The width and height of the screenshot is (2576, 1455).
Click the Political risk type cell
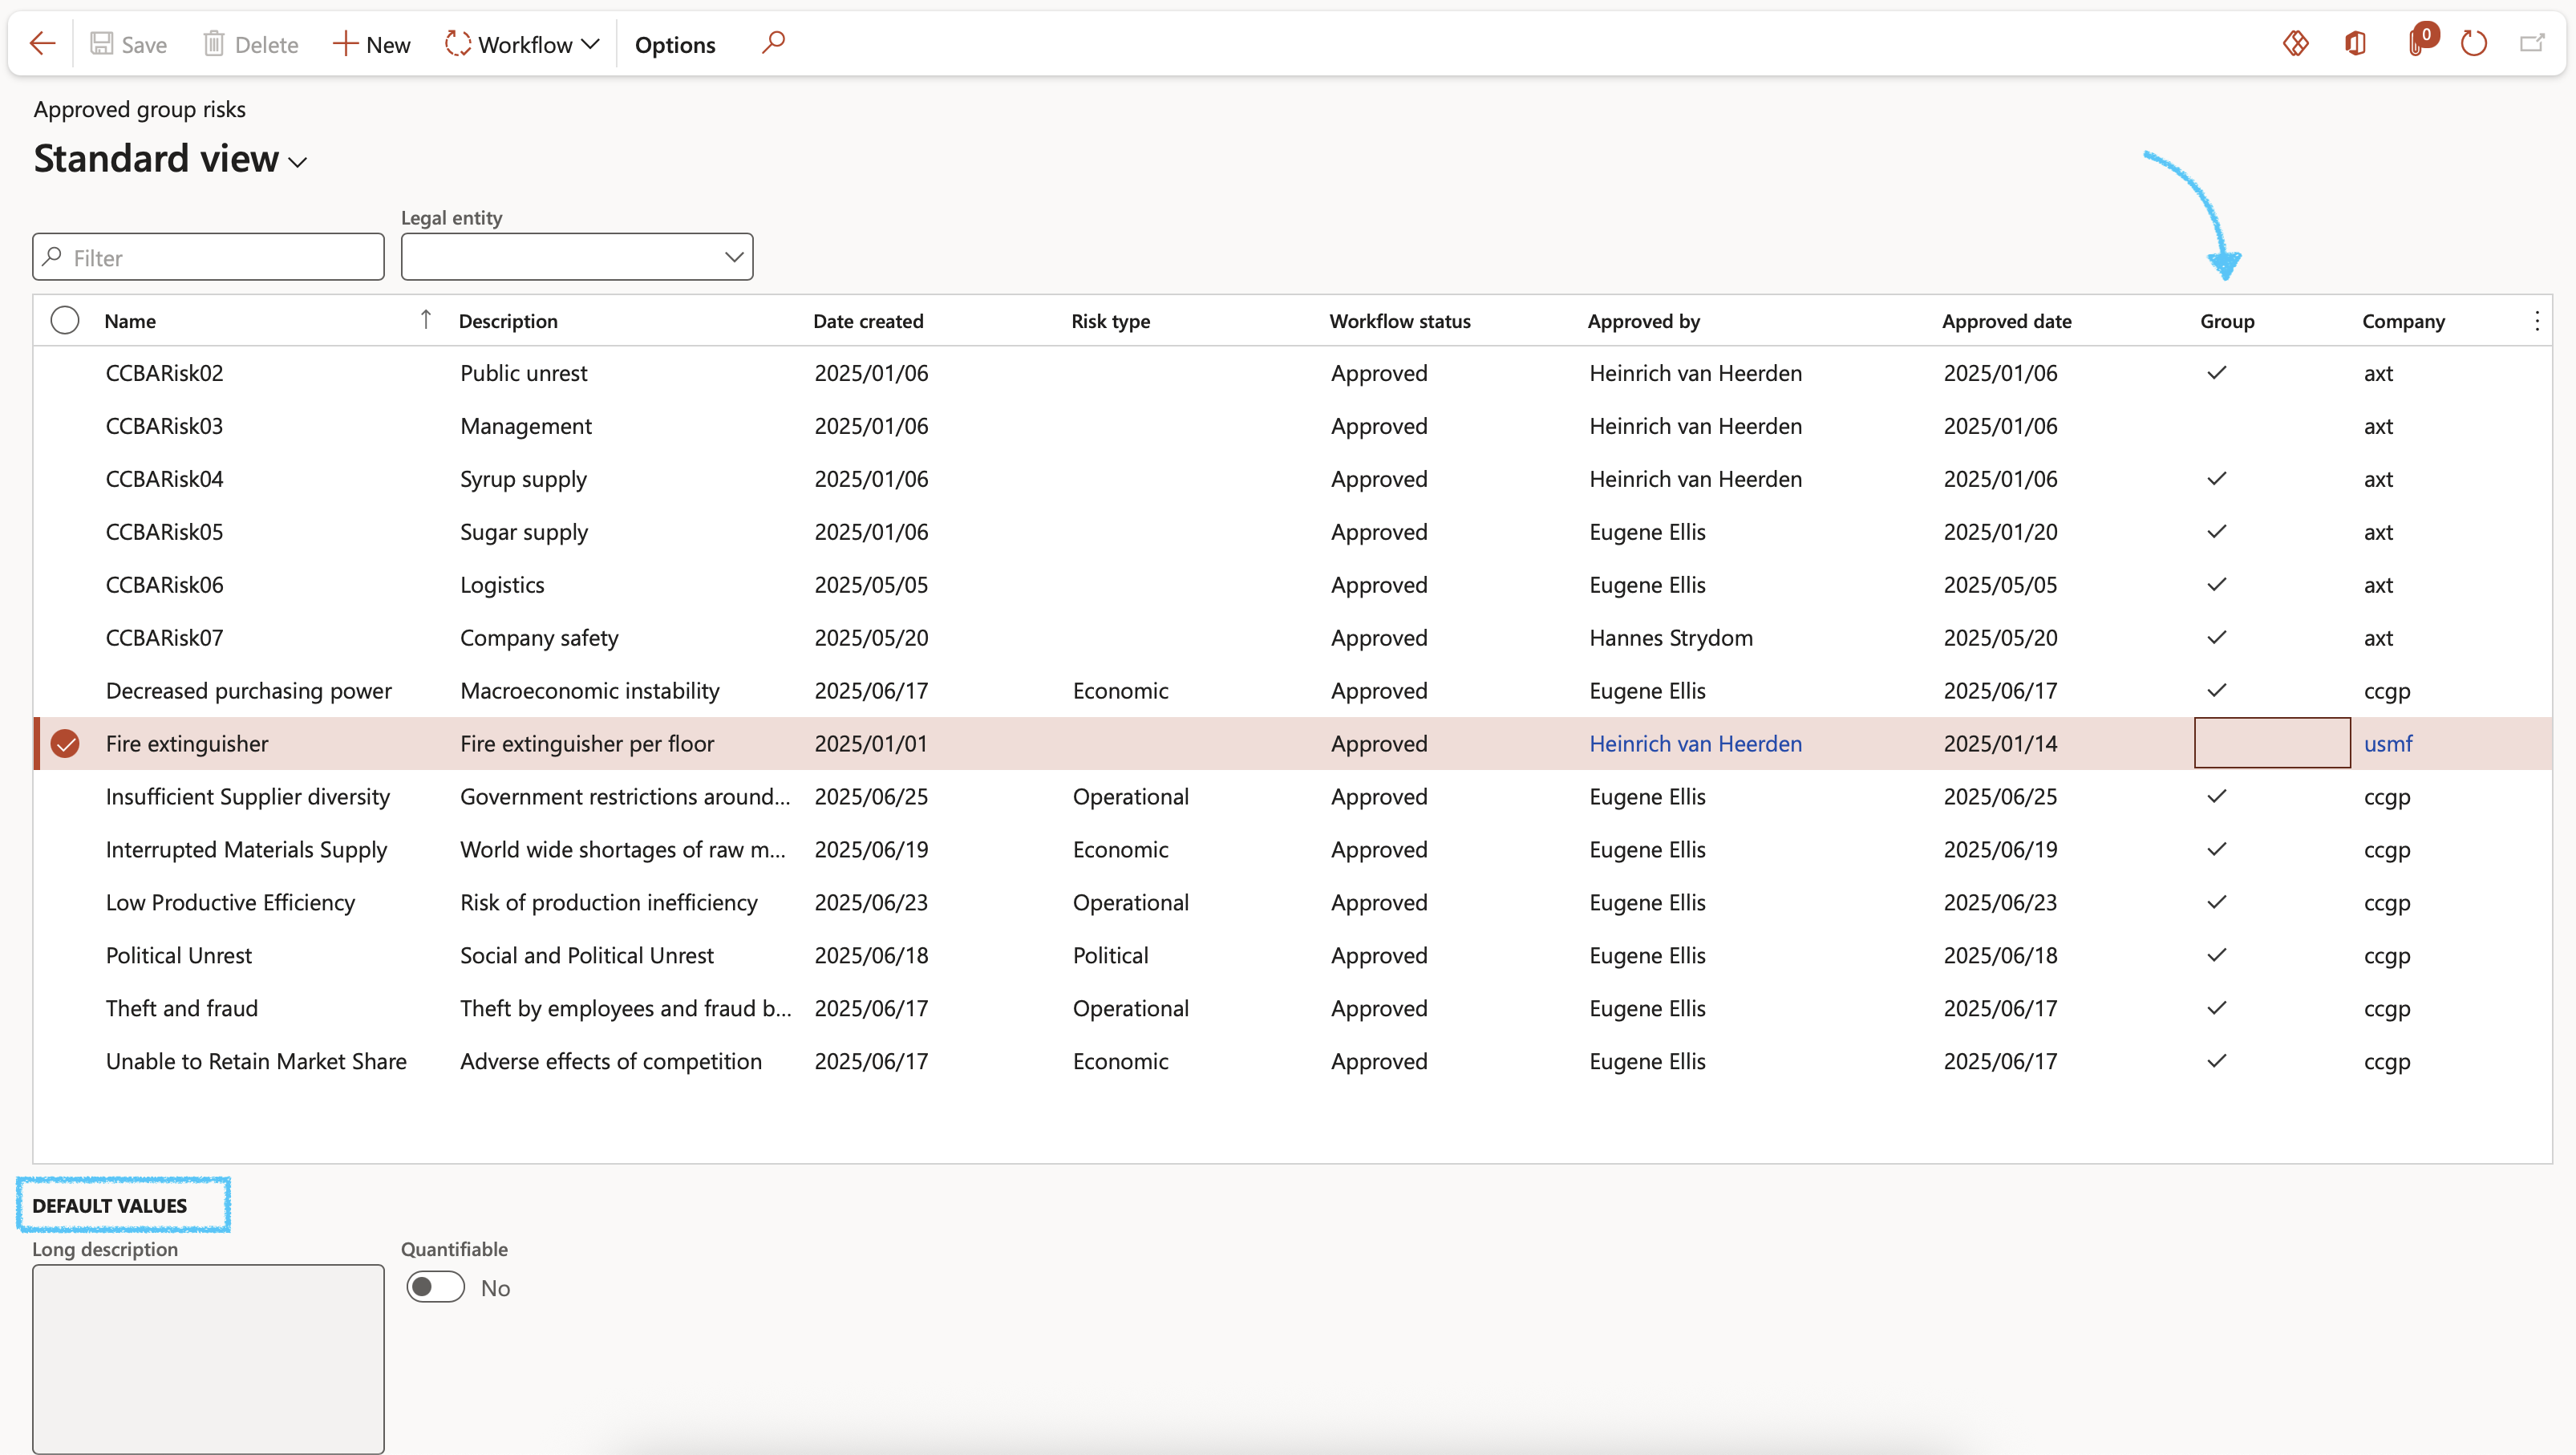pos(1110,955)
